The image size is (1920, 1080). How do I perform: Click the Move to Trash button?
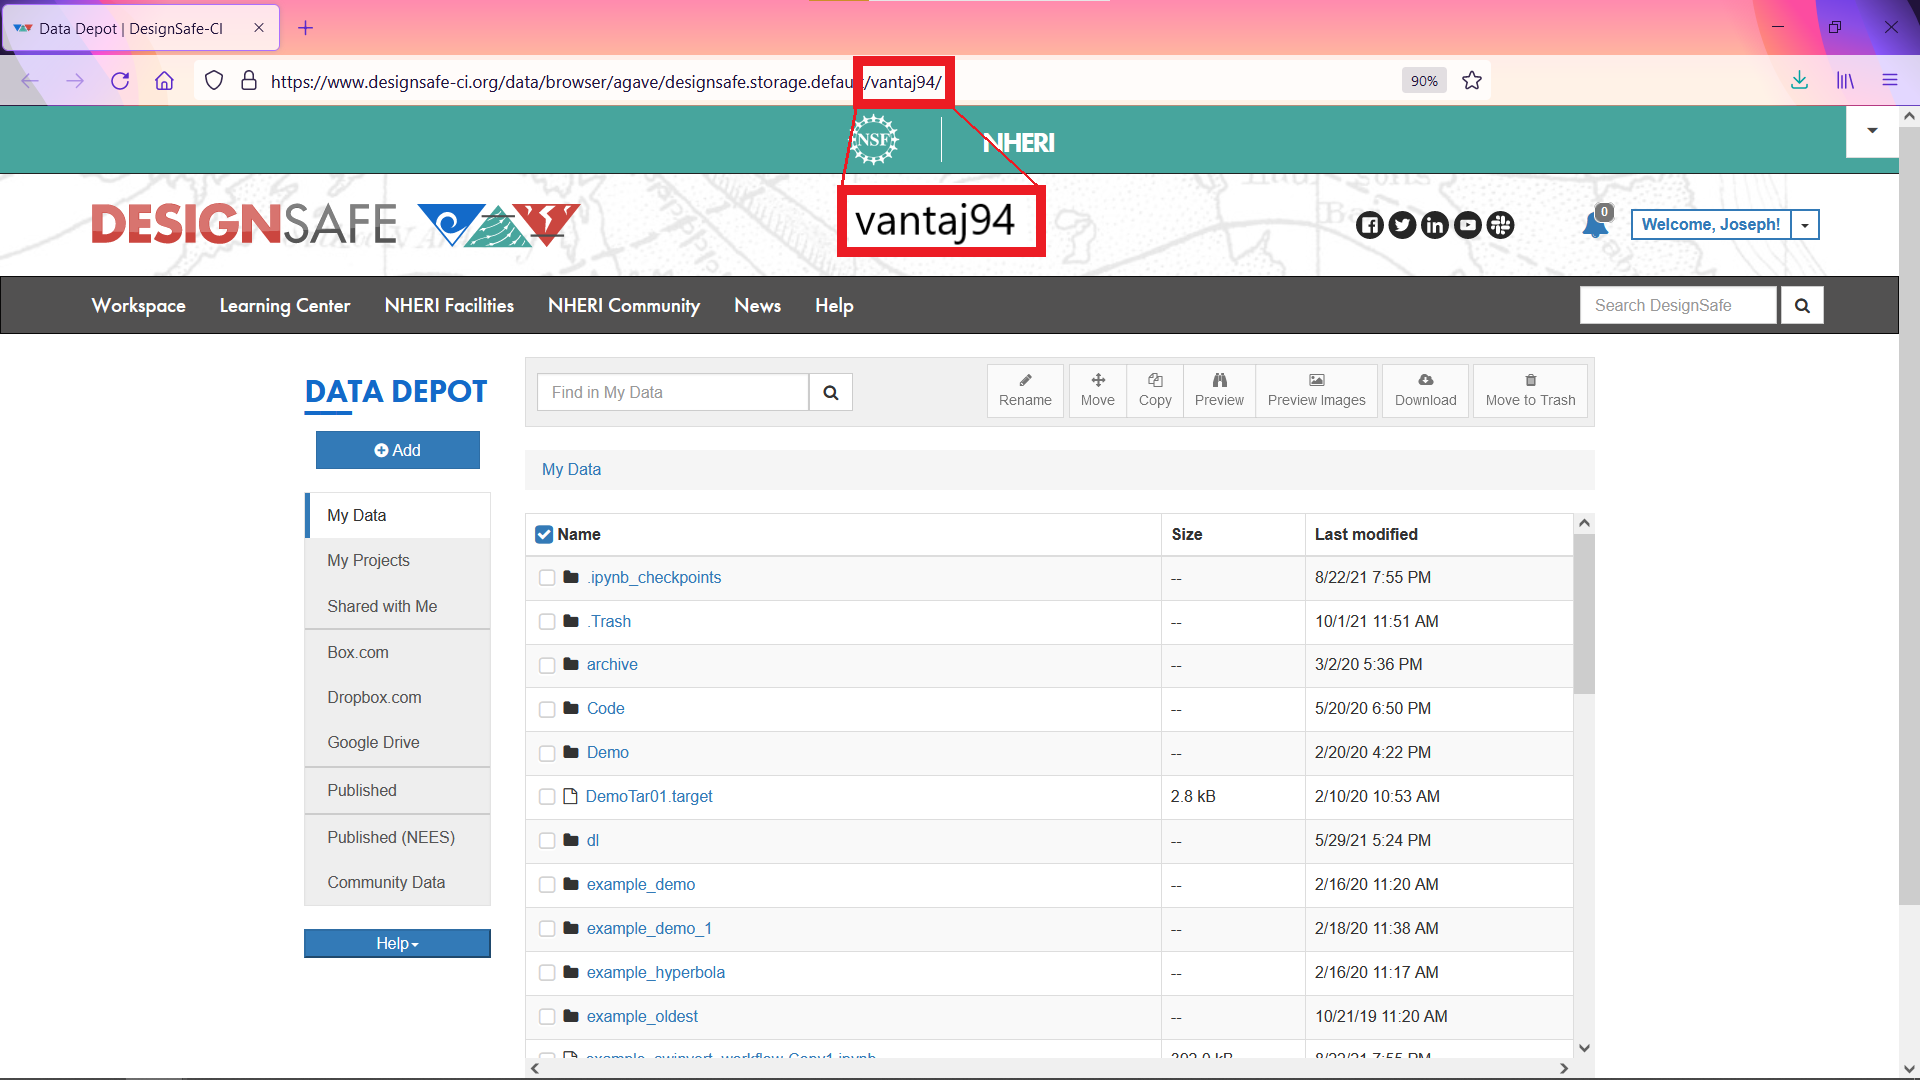point(1530,391)
